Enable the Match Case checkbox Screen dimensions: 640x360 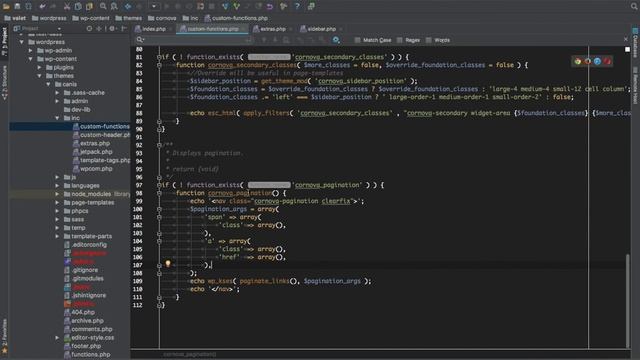click(x=358, y=40)
